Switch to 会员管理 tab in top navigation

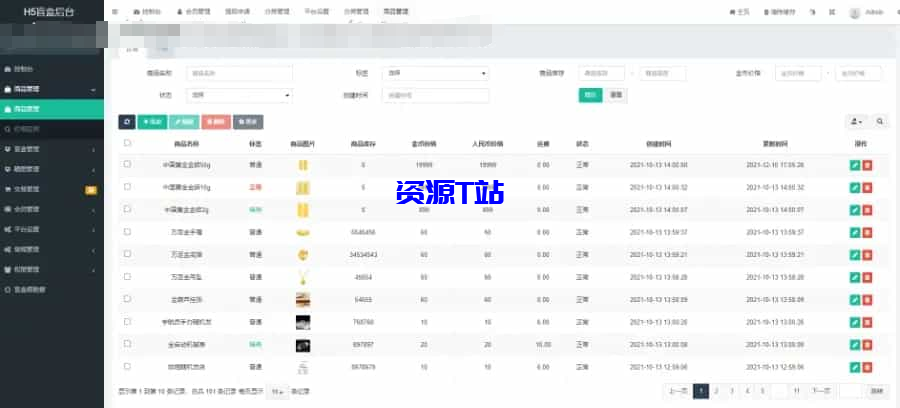[193, 12]
